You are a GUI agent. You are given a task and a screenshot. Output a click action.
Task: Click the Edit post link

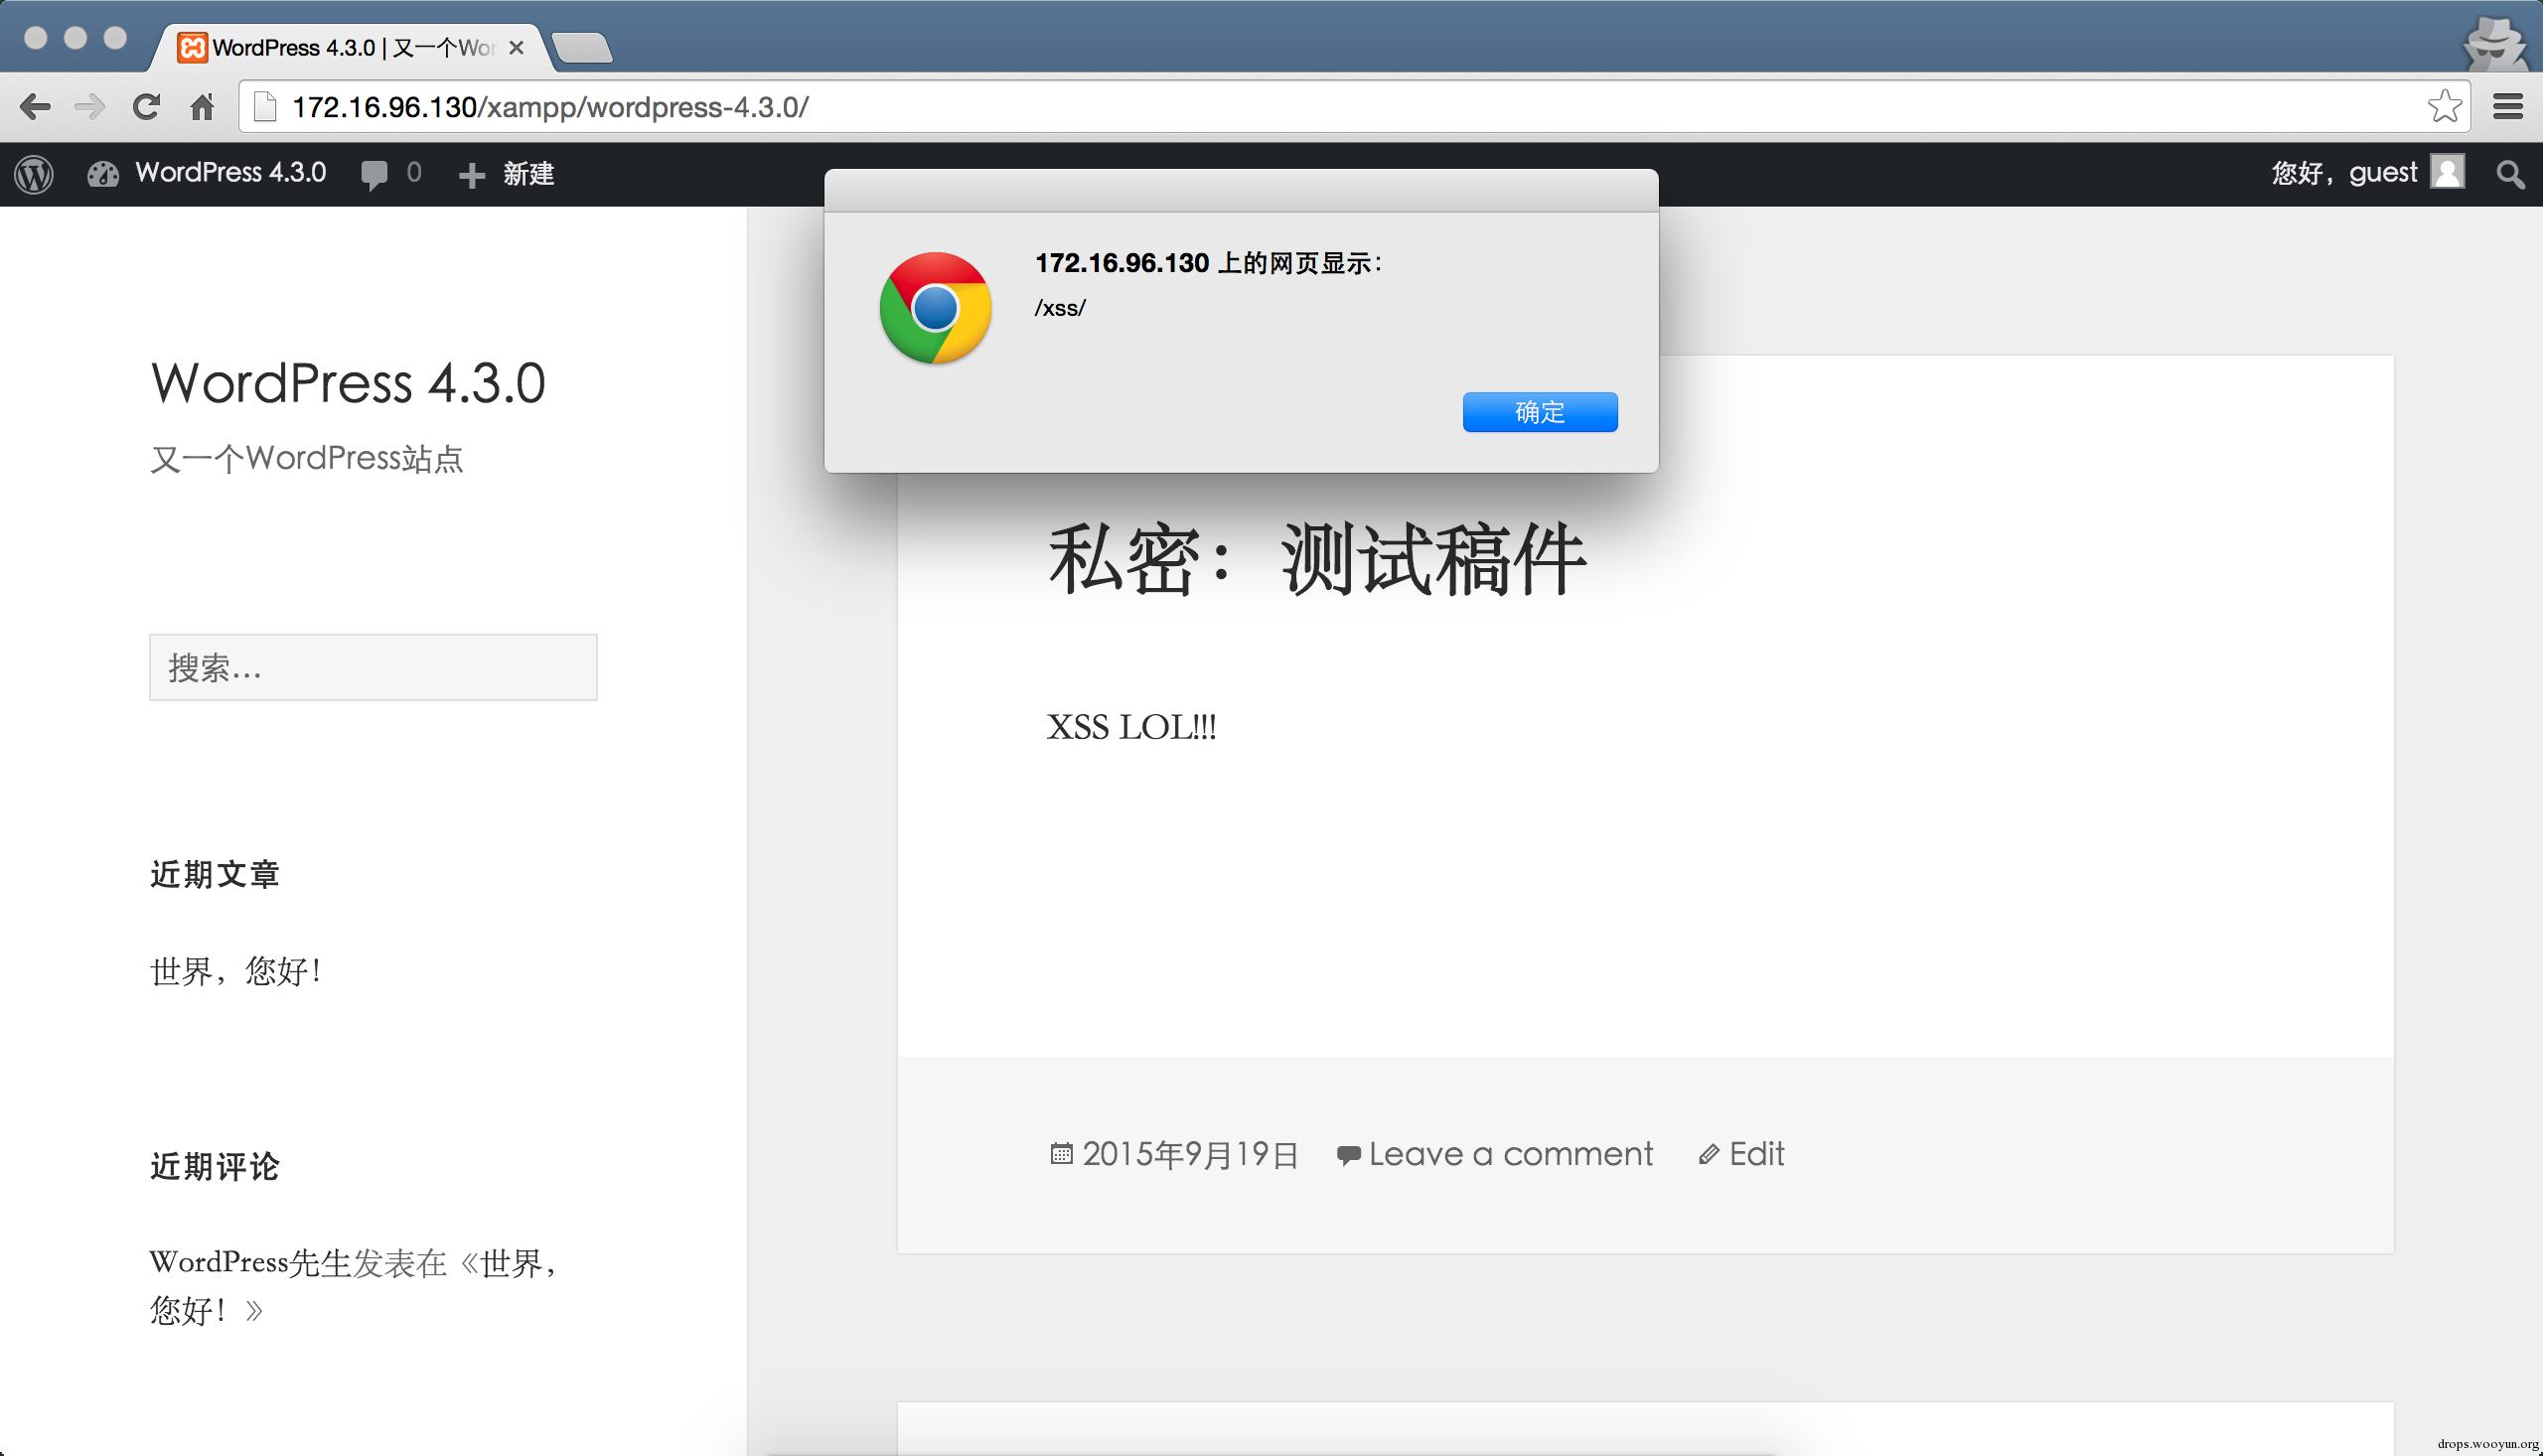[x=1755, y=1154]
